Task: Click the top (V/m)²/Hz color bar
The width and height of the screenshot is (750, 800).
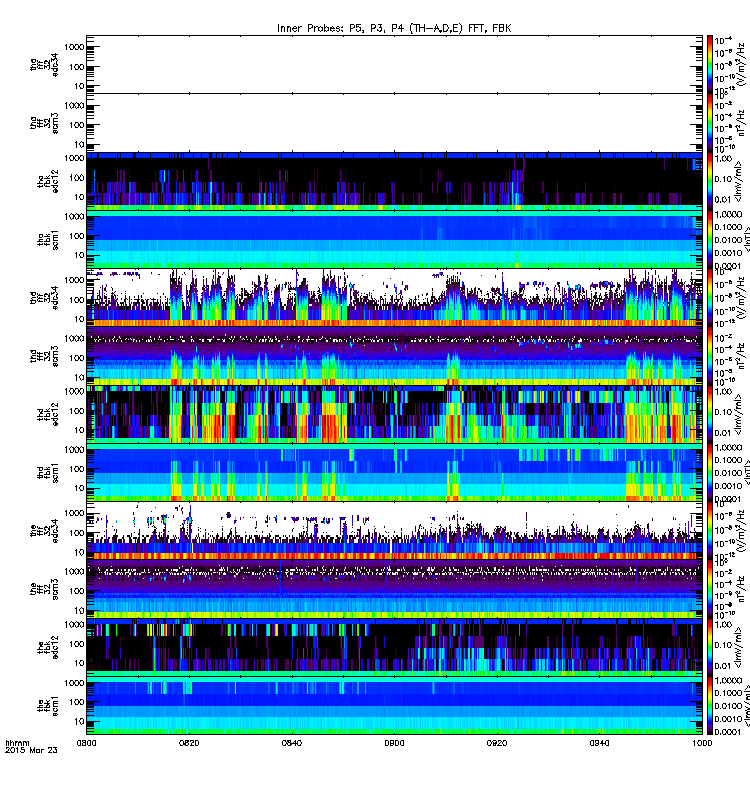Action: (x=710, y=64)
